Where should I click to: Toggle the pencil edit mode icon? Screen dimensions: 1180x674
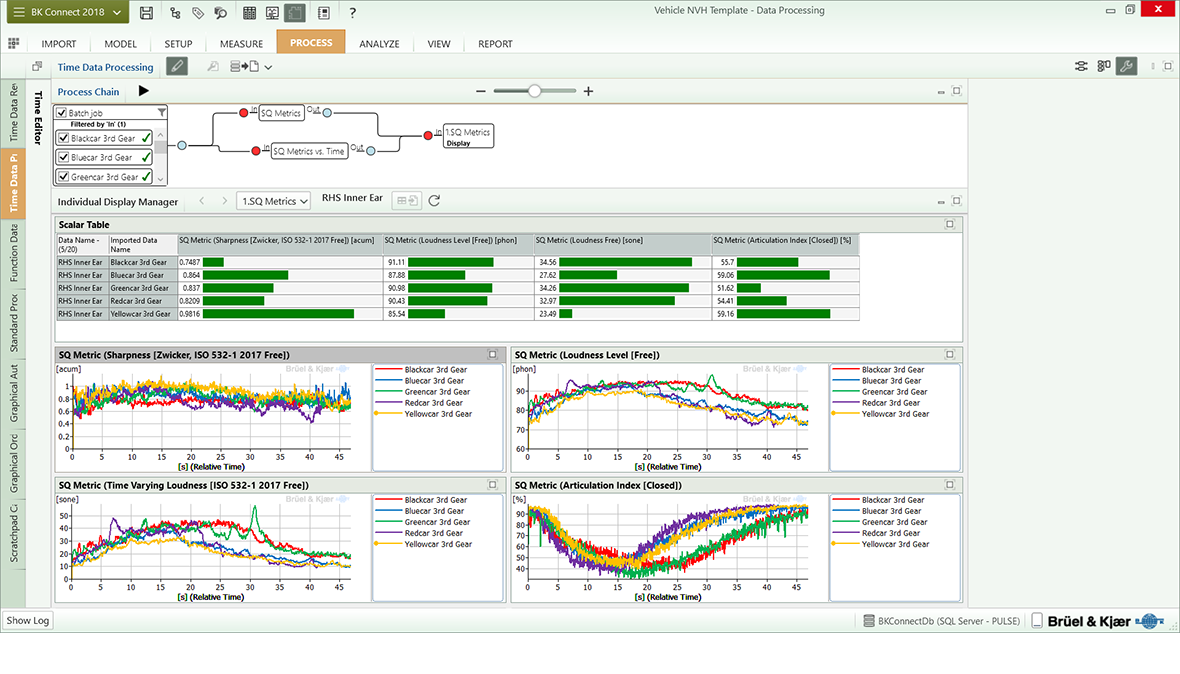[x=176, y=67]
